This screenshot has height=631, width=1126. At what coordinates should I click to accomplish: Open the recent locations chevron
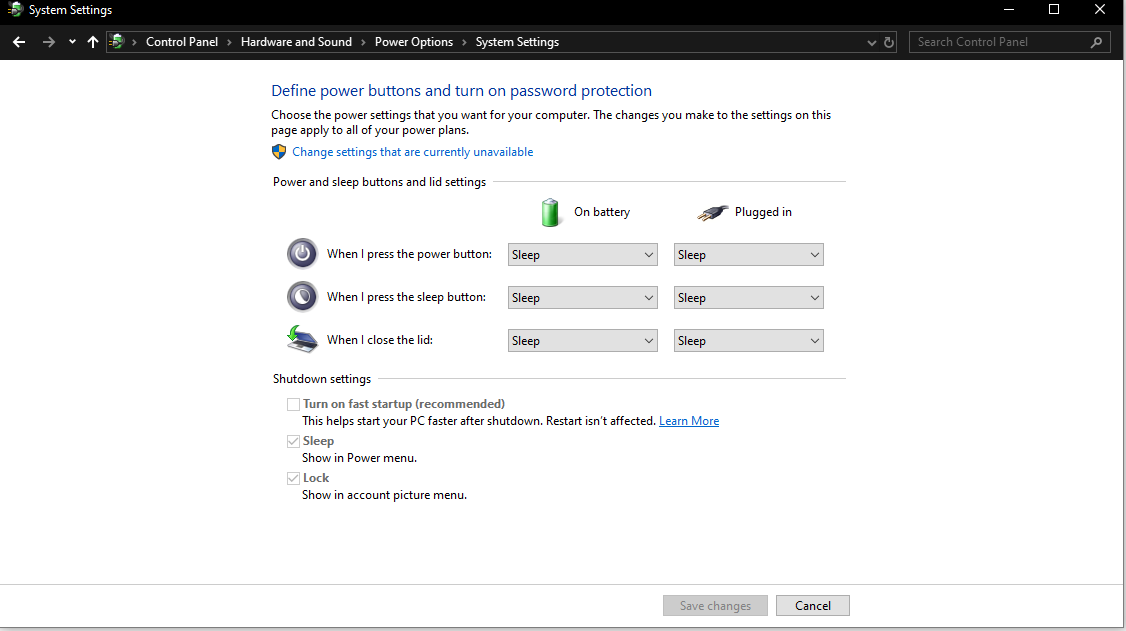[72, 42]
